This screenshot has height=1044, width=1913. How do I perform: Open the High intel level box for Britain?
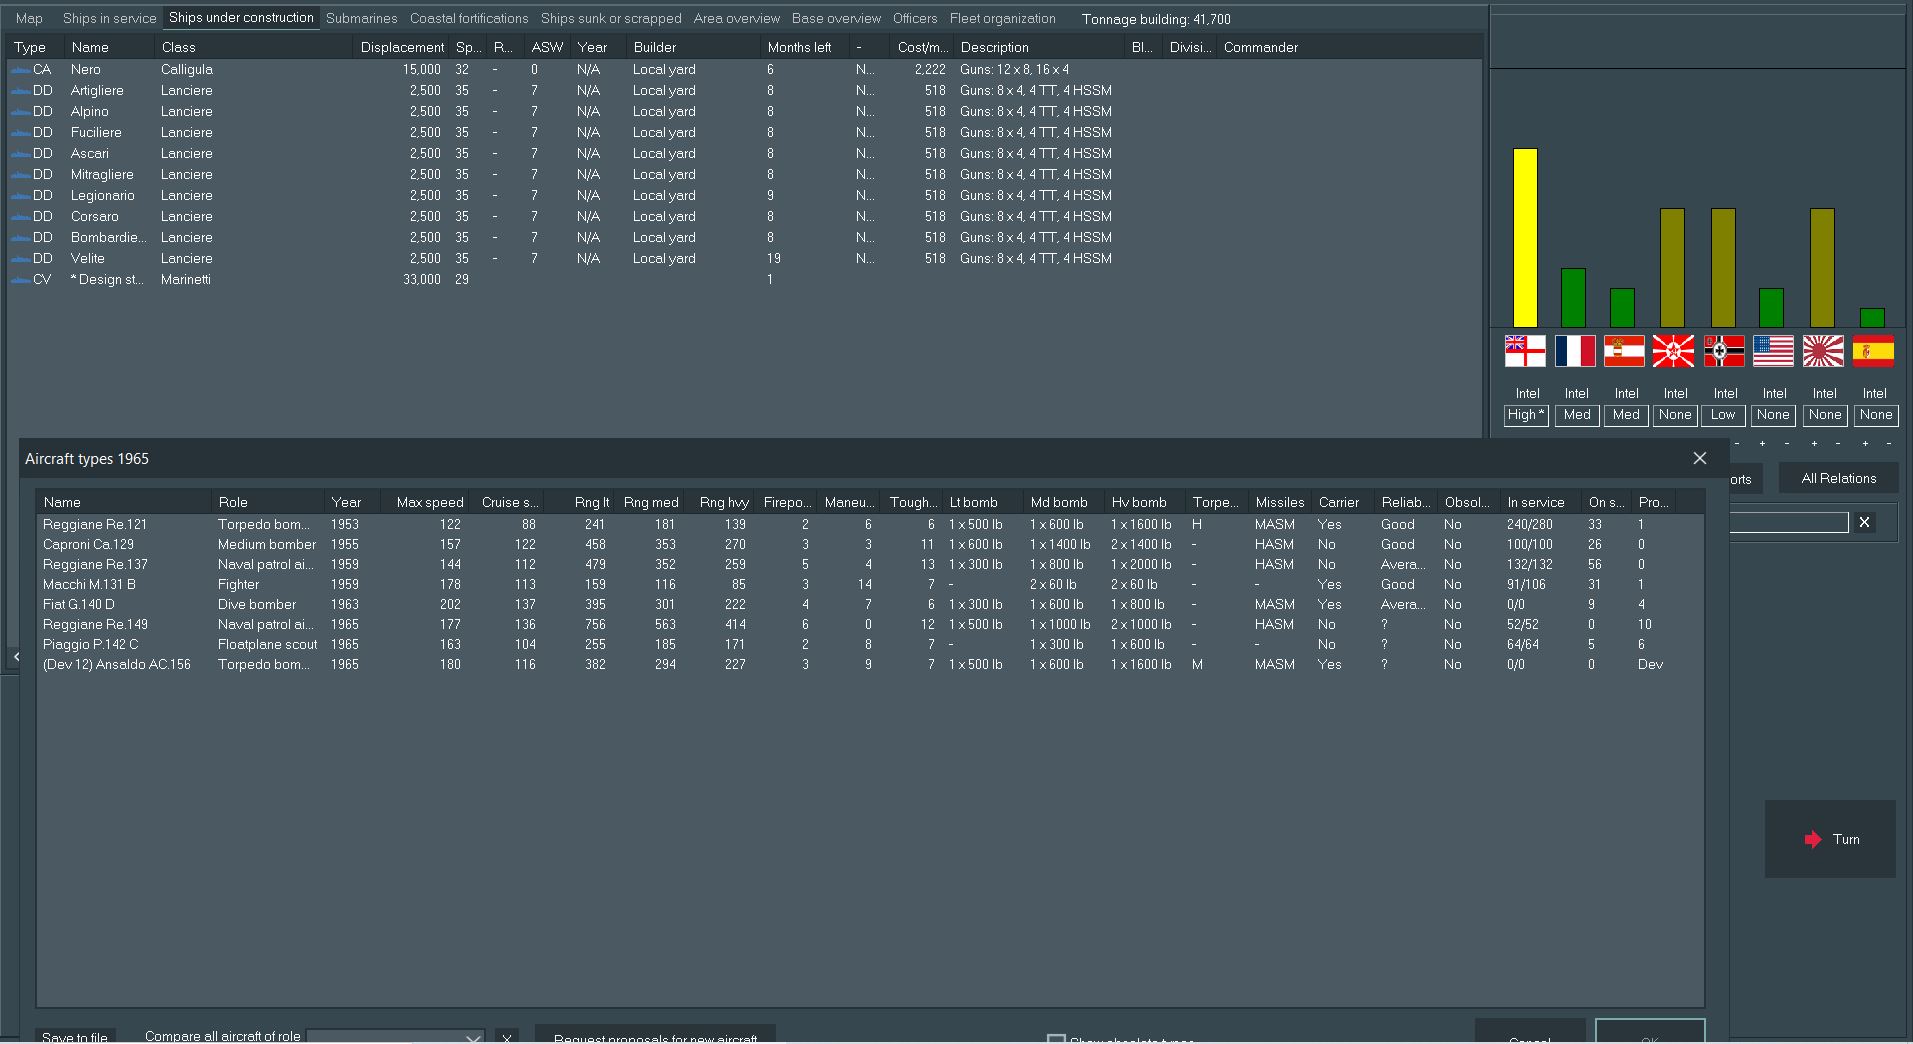pos(1526,415)
